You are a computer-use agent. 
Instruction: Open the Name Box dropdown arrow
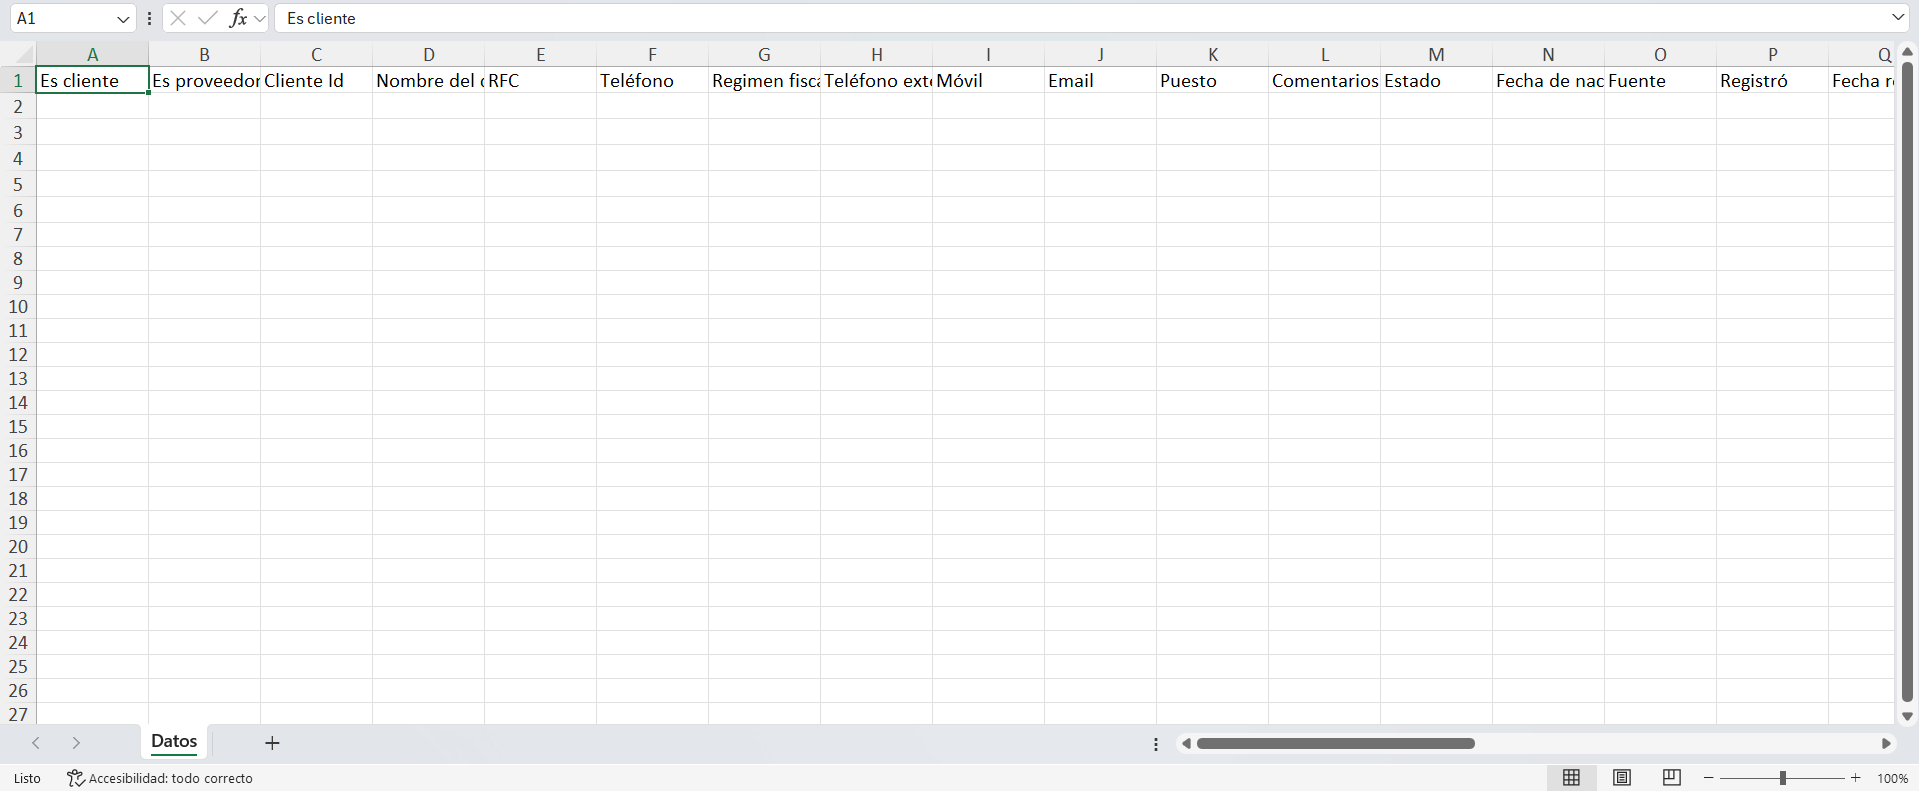123,19
